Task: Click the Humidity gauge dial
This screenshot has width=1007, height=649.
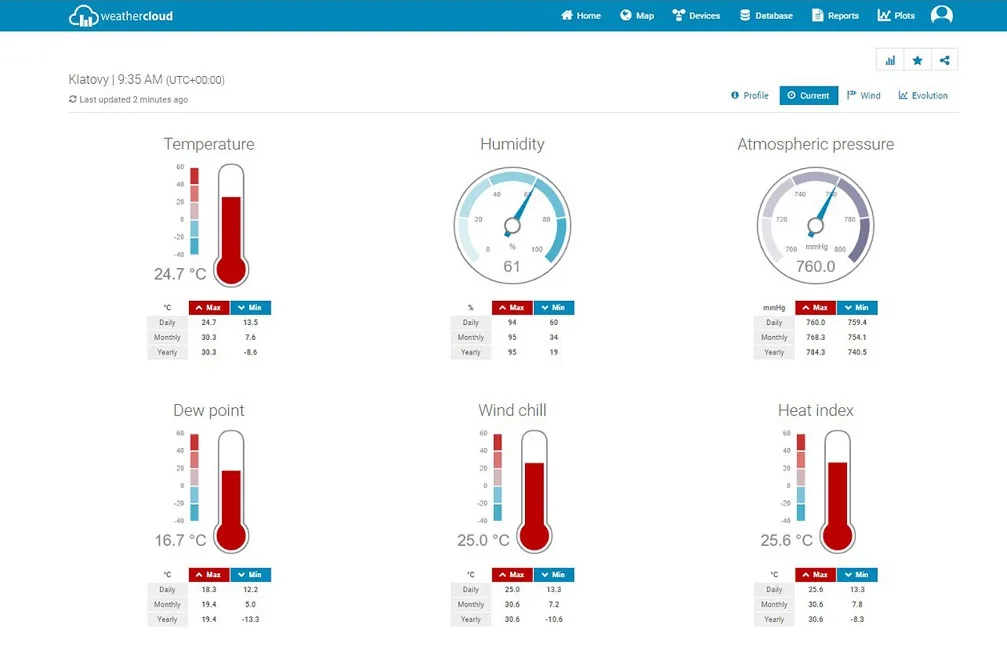Action: (x=512, y=225)
